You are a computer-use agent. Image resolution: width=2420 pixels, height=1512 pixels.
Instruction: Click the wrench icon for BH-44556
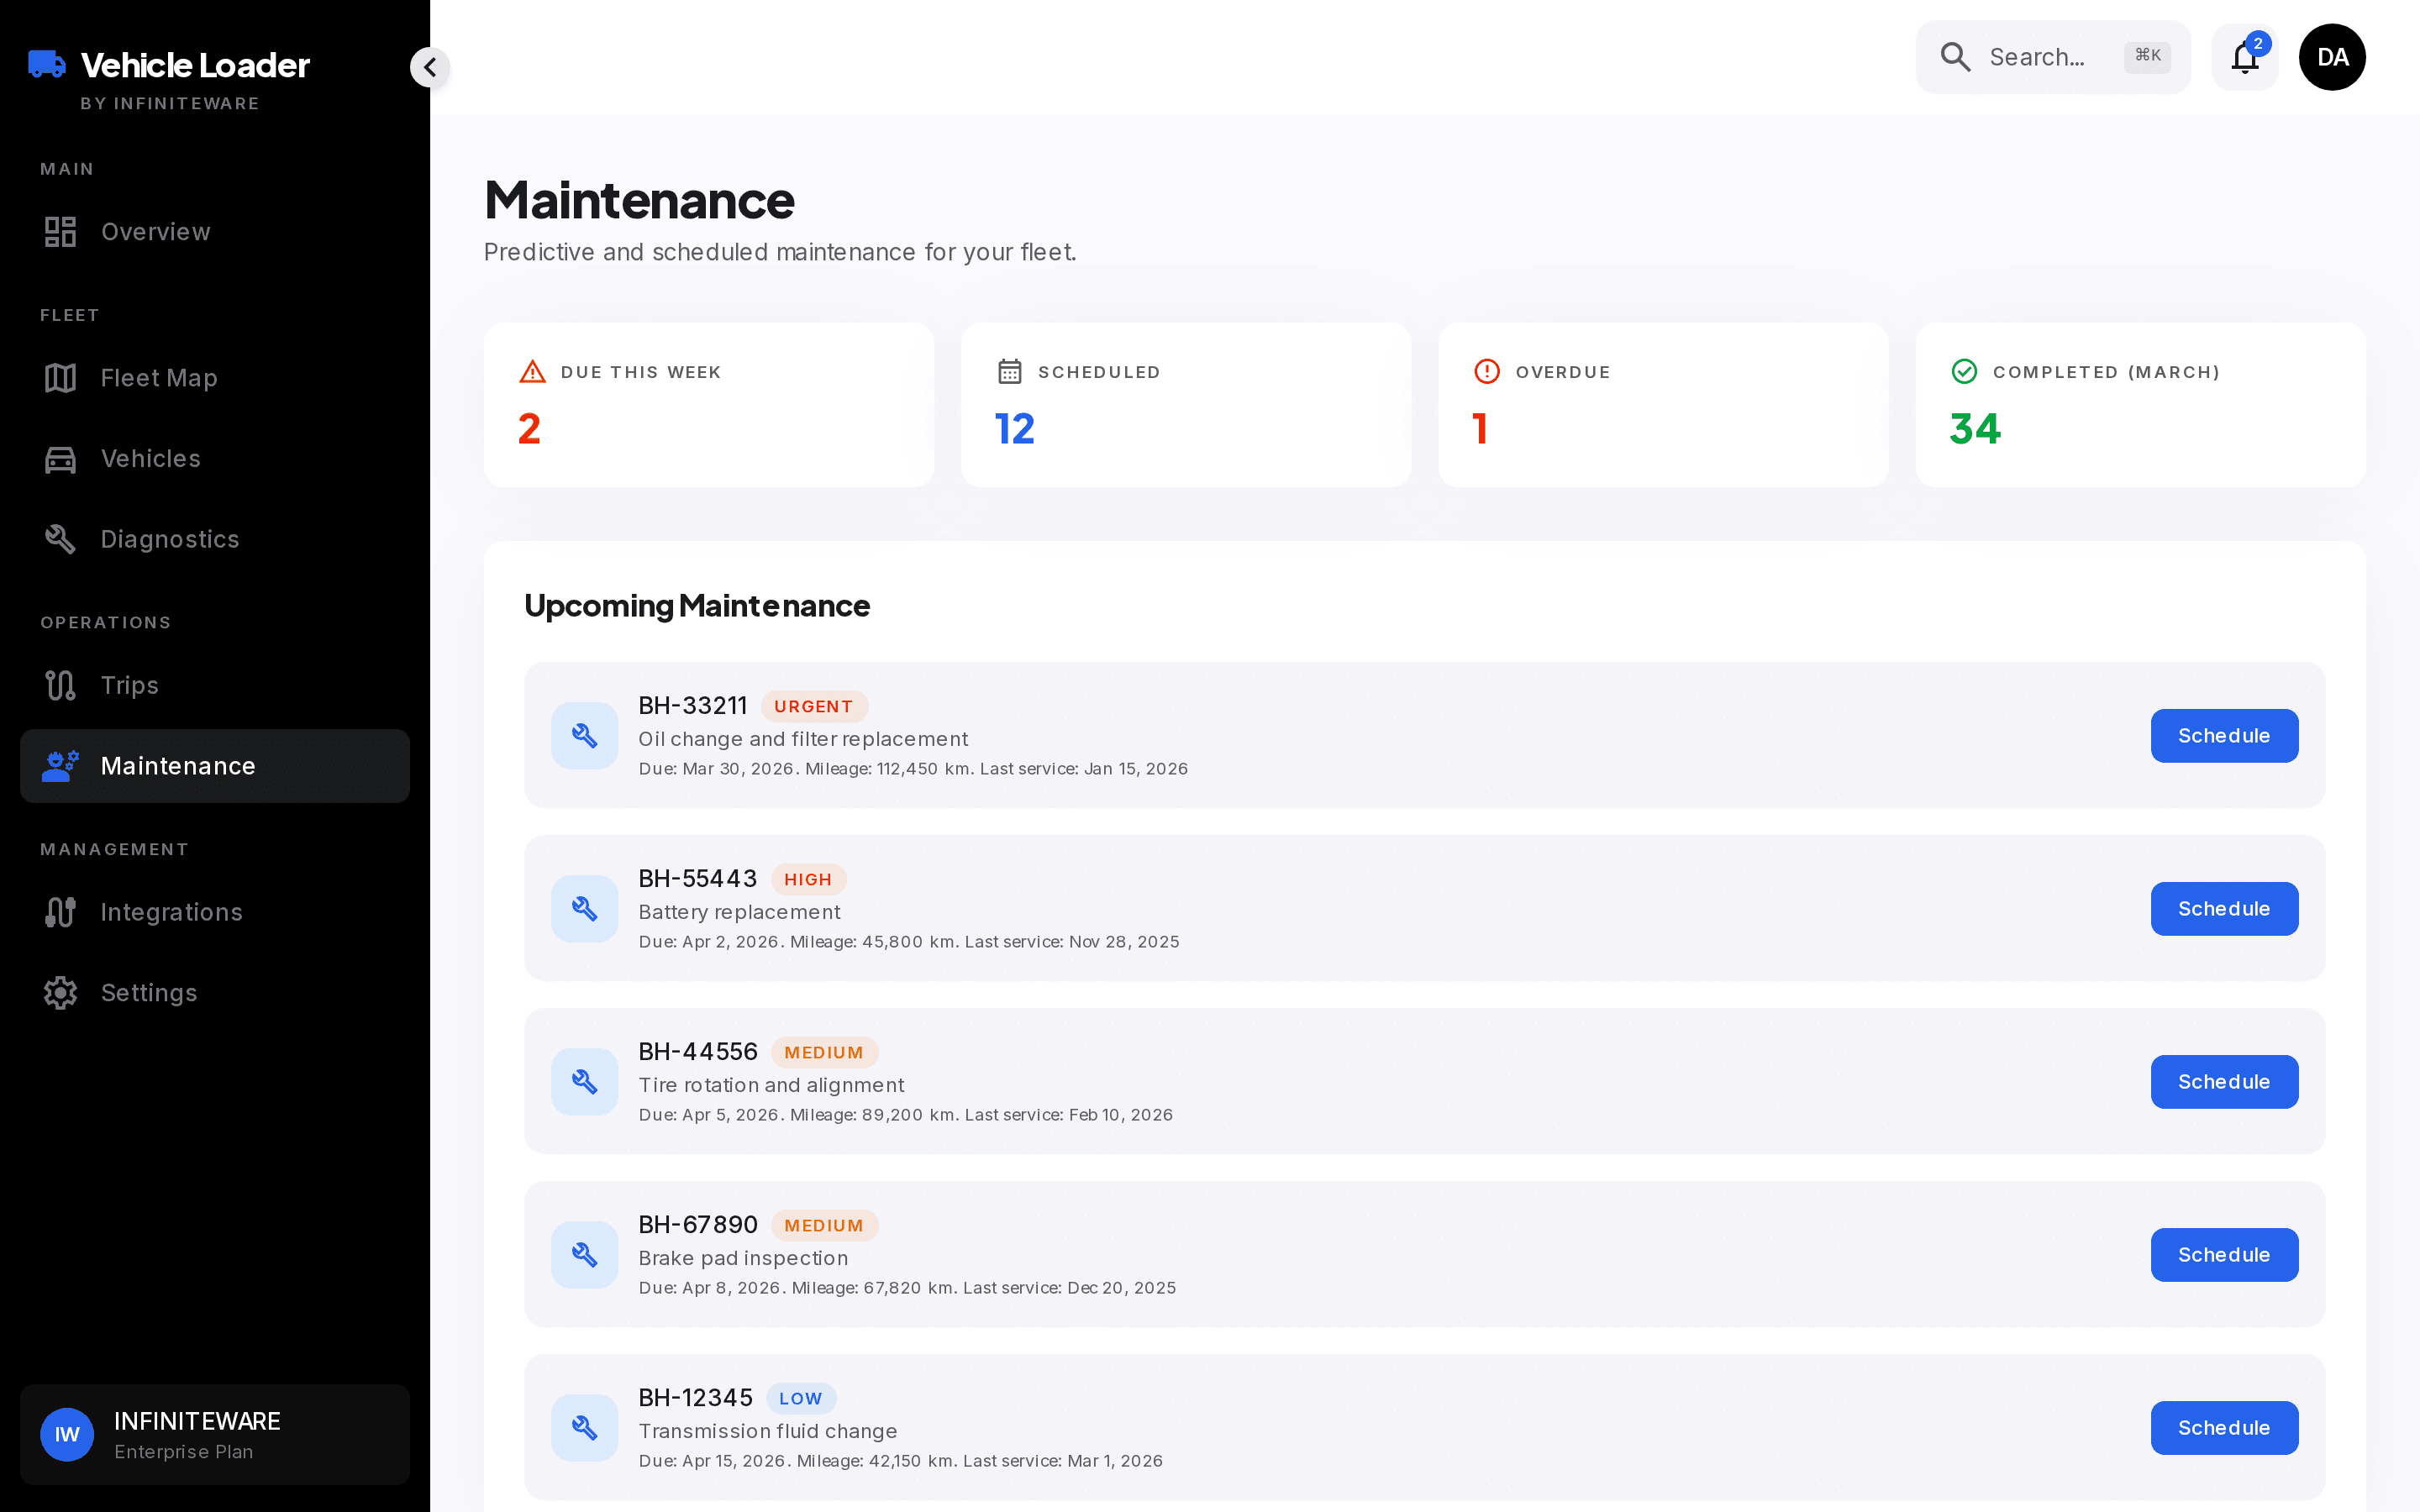coord(585,1082)
